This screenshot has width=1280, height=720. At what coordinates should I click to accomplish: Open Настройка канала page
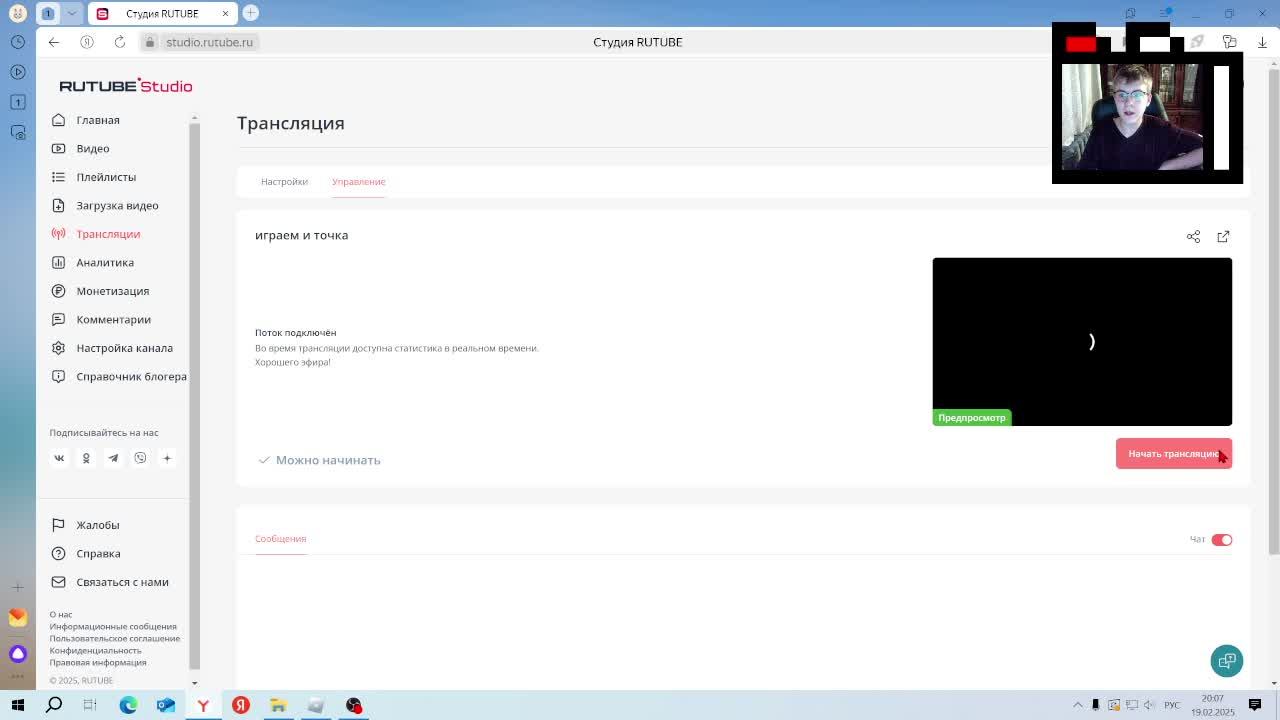pos(124,348)
